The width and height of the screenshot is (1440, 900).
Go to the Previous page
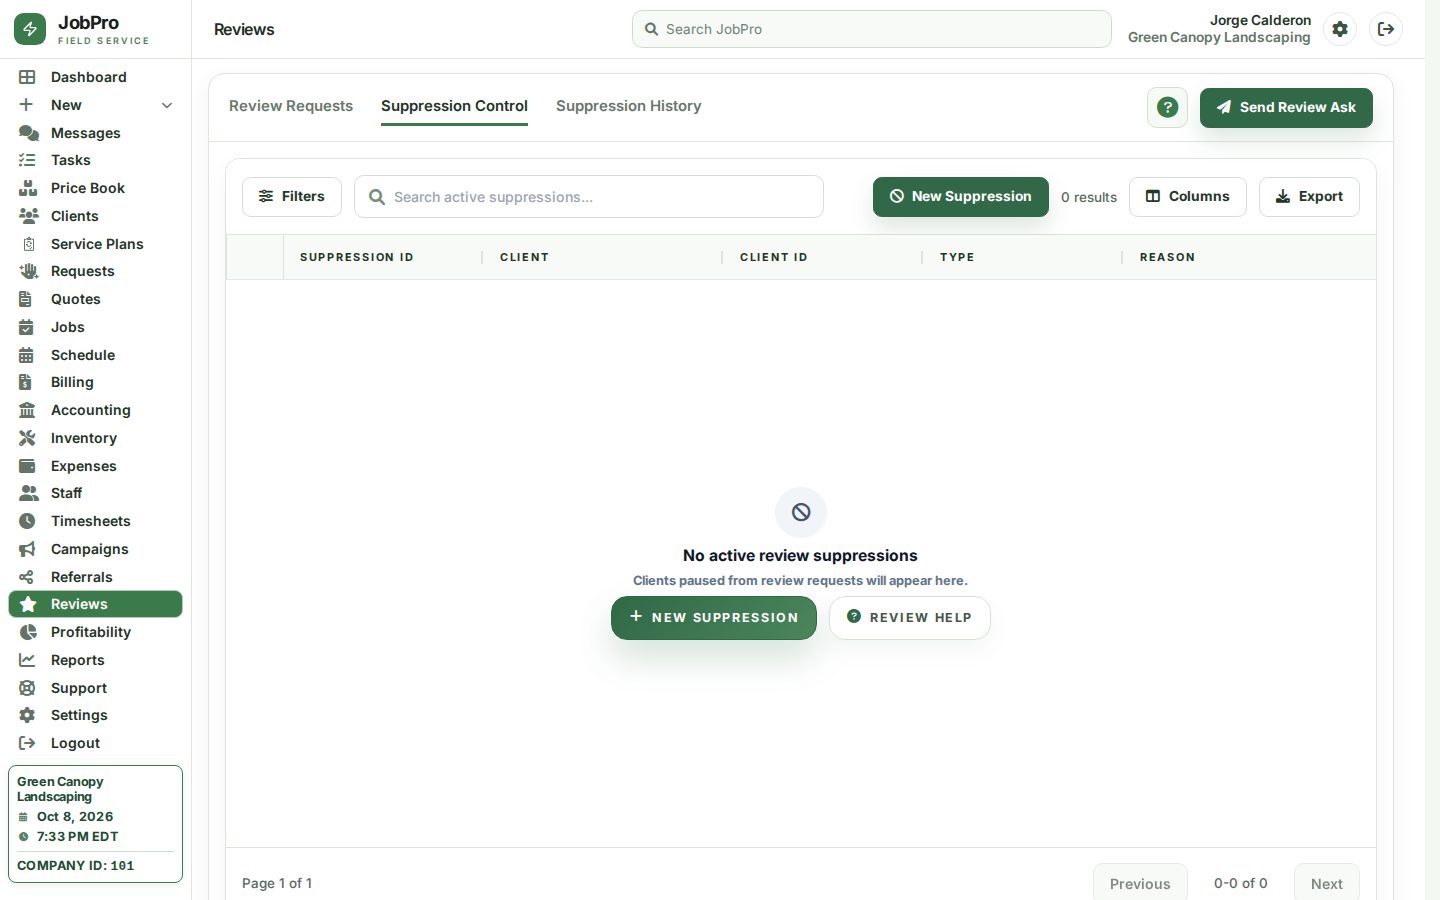[1140, 883]
